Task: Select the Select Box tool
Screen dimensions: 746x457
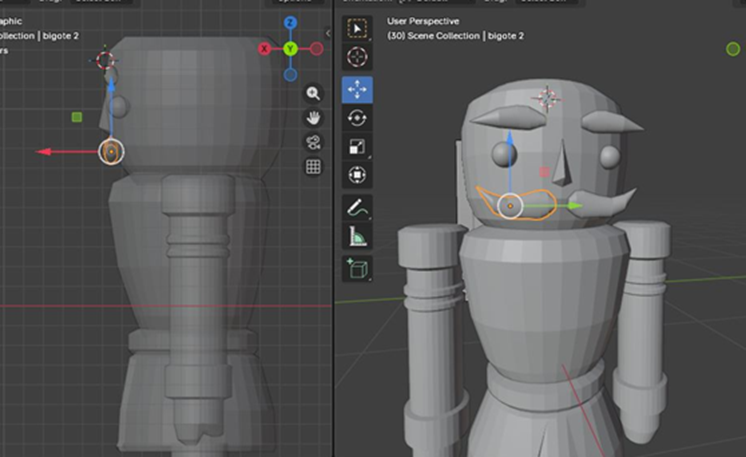Action: point(357,28)
